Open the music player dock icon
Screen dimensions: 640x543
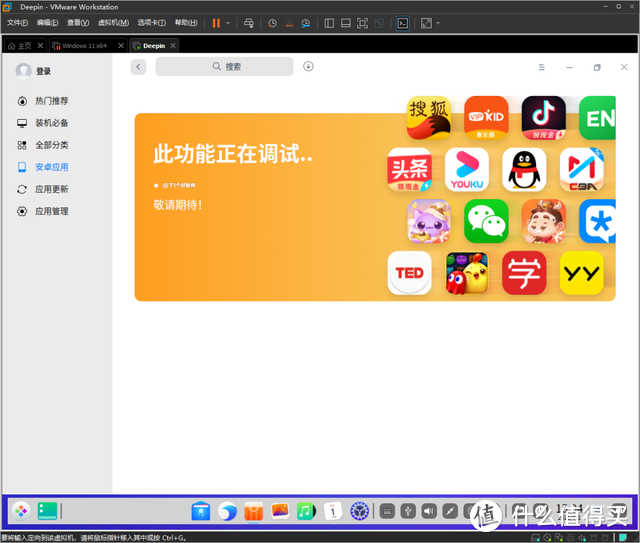306,511
